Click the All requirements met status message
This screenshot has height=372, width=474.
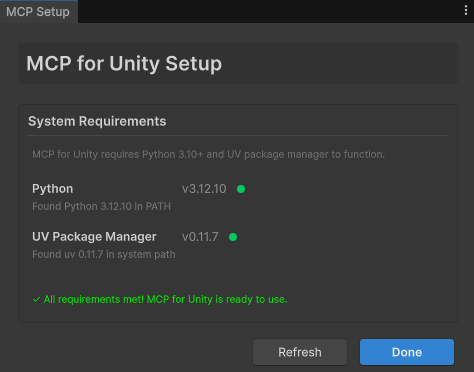click(166, 299)
